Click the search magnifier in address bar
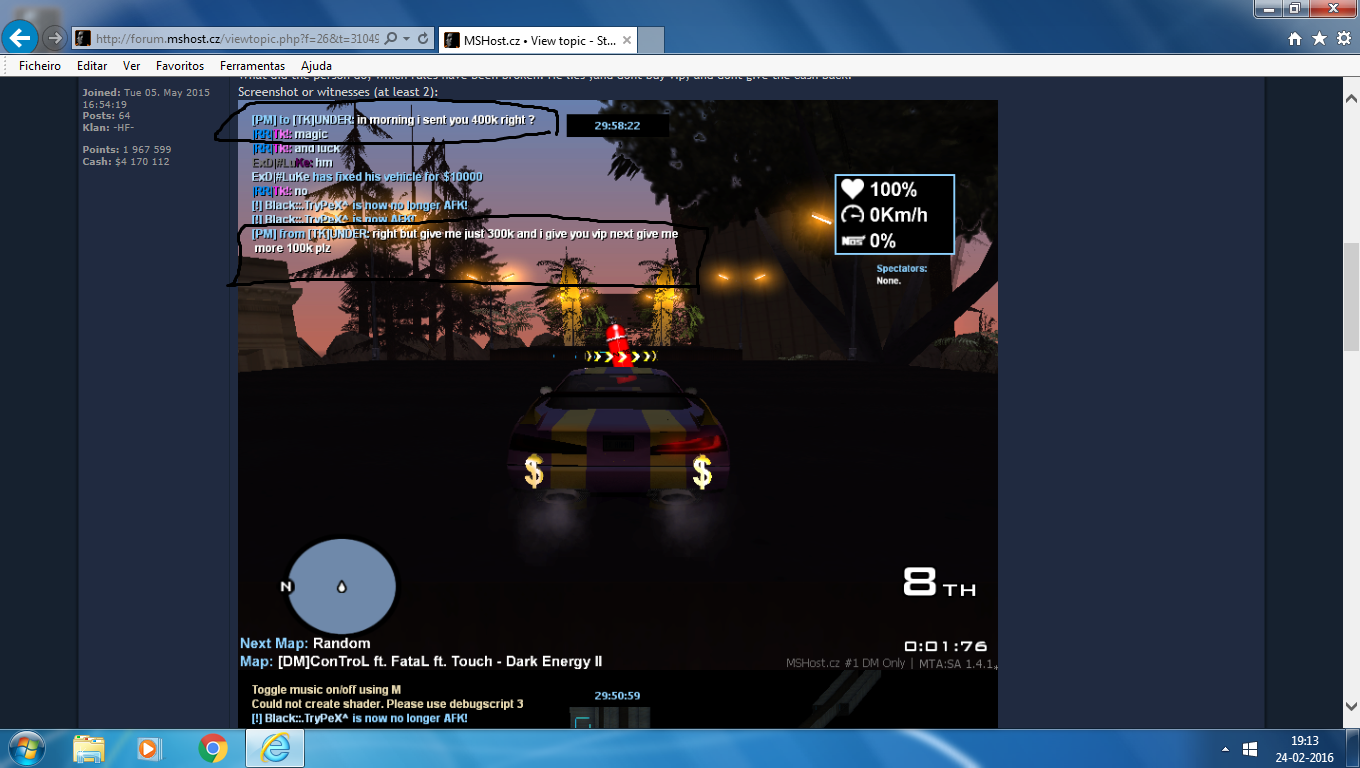Viewport: 1360px width, 768px height. (x=391, y=39)
